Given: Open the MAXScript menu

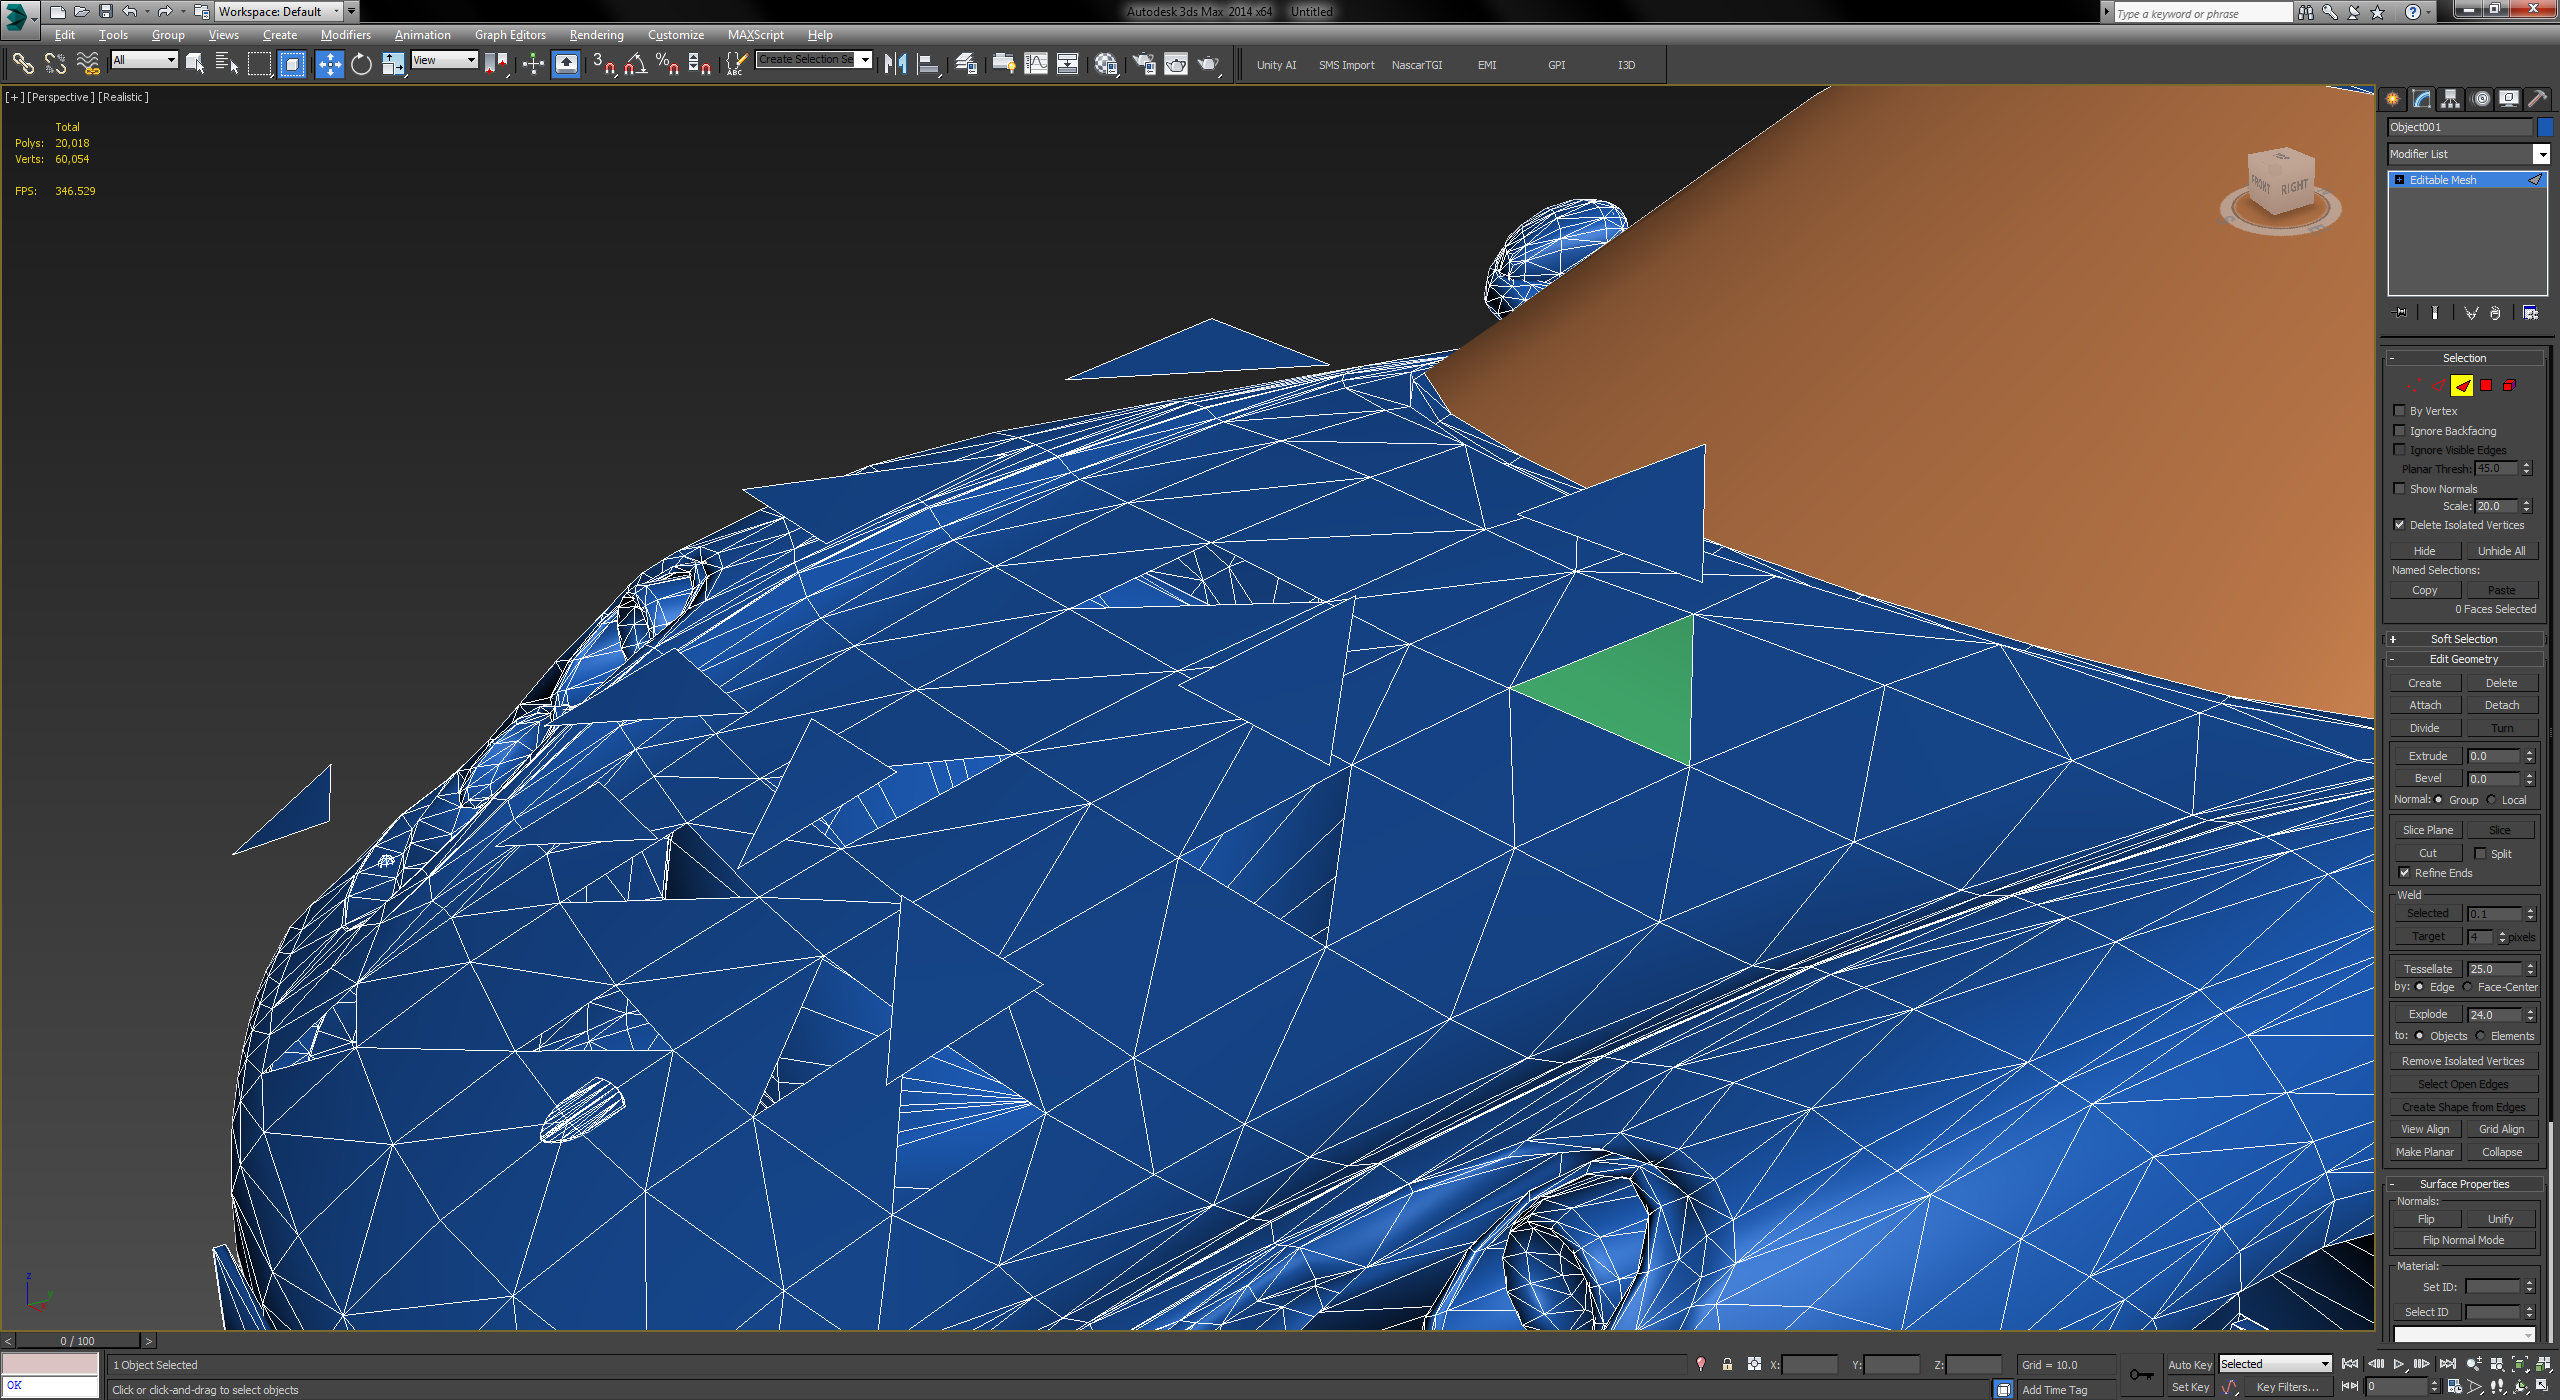Looking at the screenshot, I should pyautogui.click(x=756, y=34).
